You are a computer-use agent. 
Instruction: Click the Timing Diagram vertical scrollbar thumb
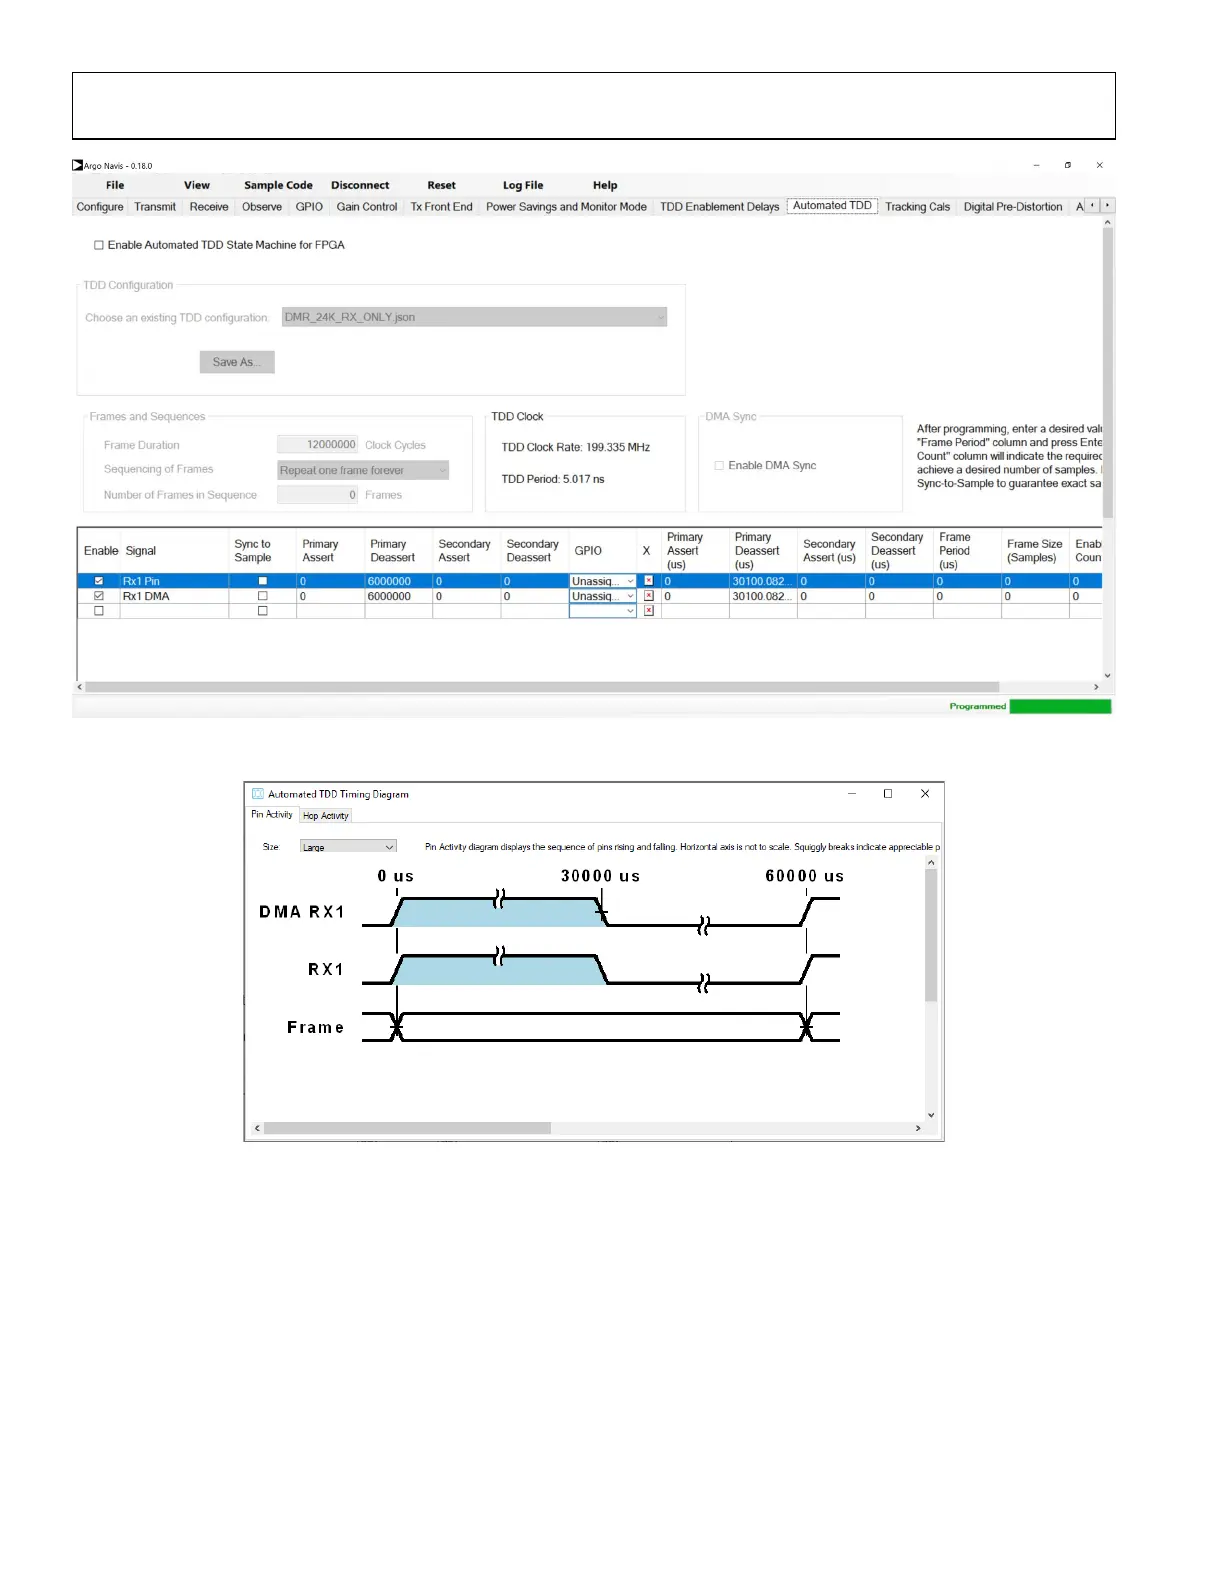pyautogui.click(x=931, y=935)
